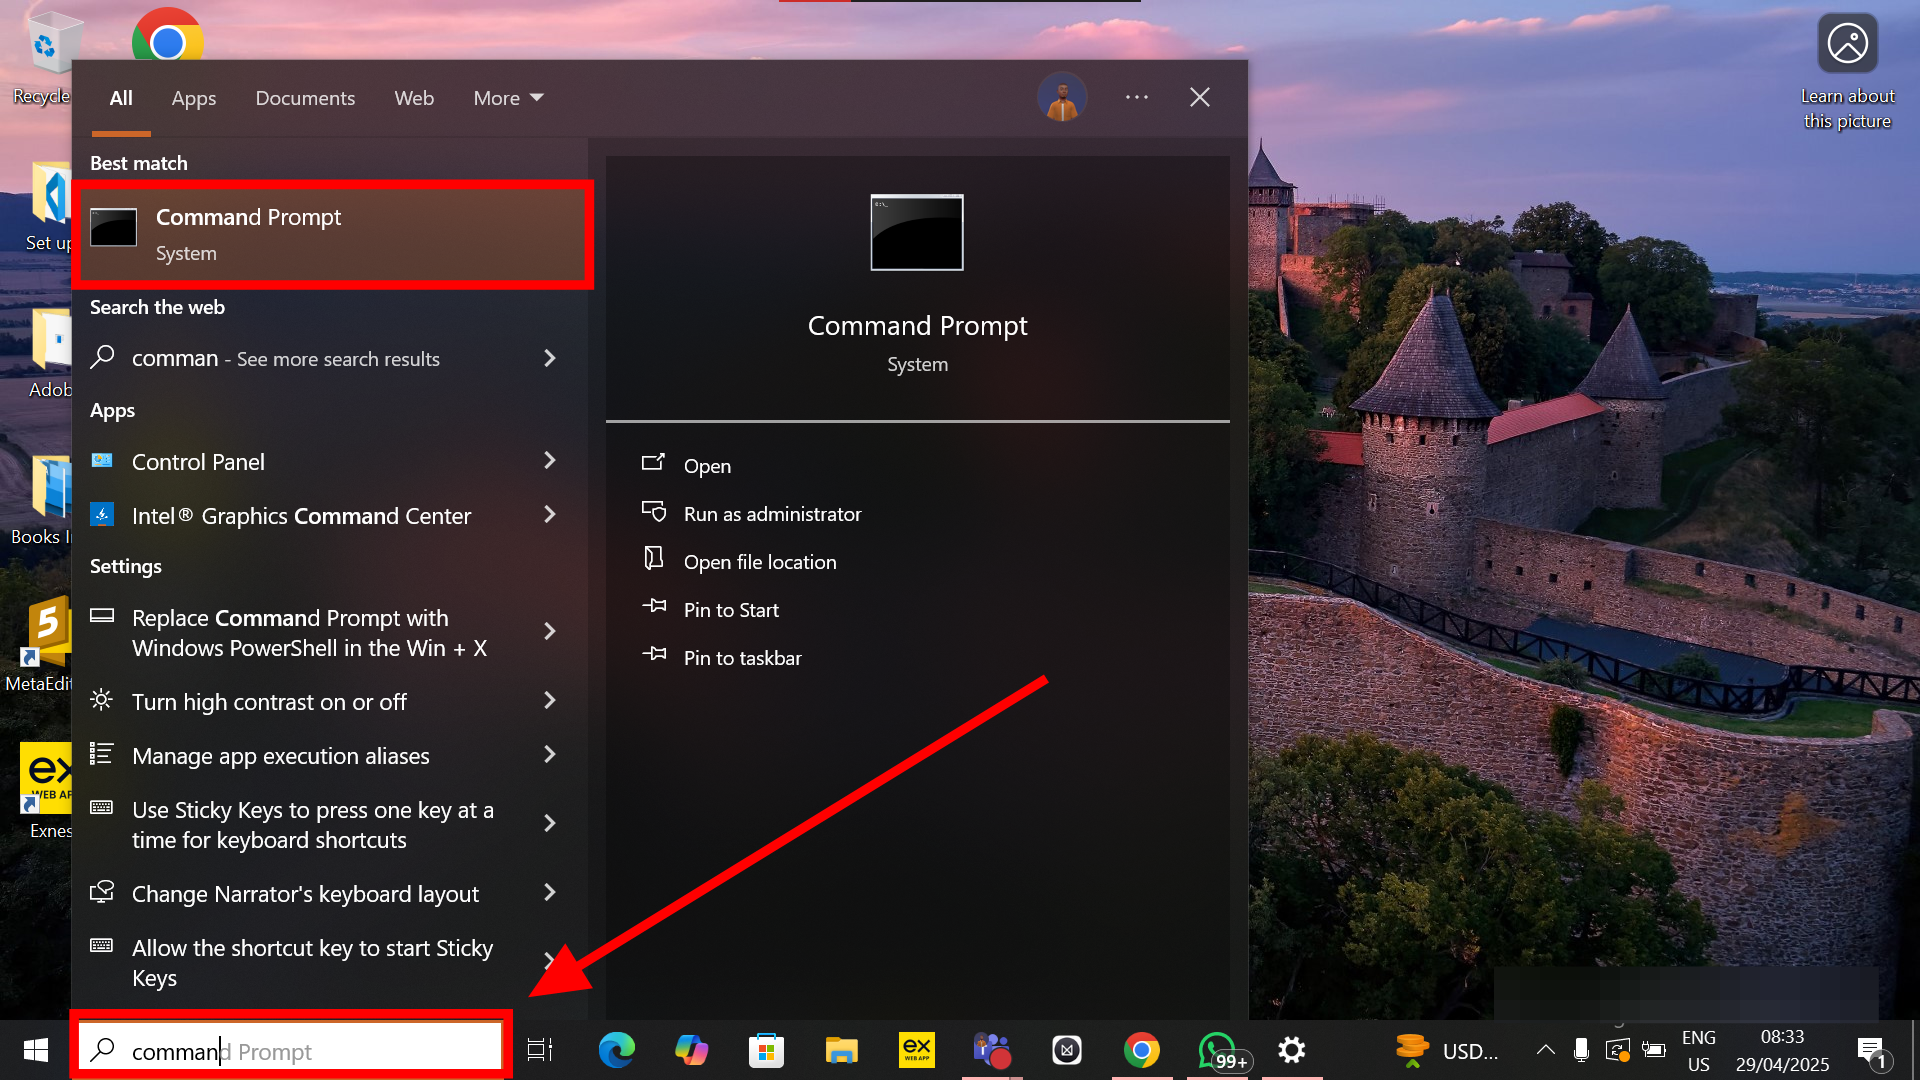Launch the Copilot taskbar icon
This screenshot has height=1080, width=1920.
tap(691, 1050)
